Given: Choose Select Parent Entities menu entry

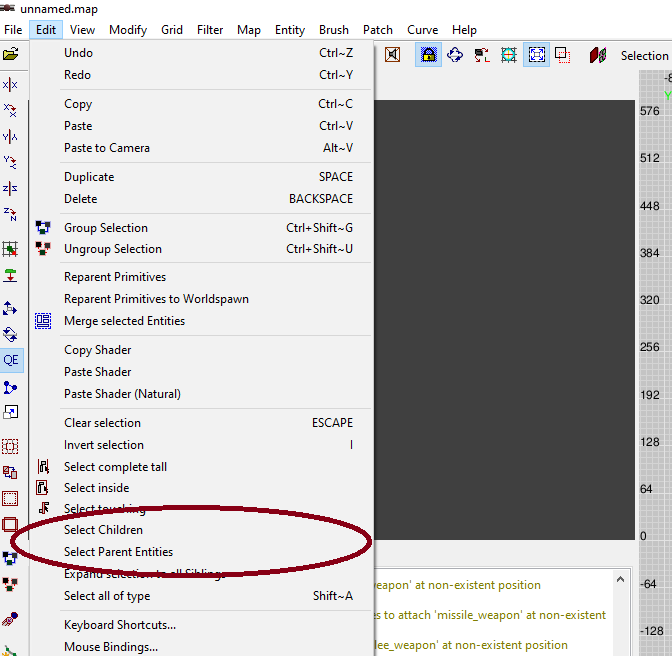Looking at the screenshot, I should pos(118,552).
